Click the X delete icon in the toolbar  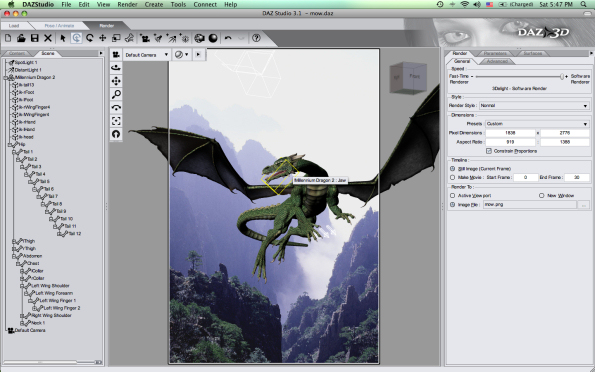48,38
